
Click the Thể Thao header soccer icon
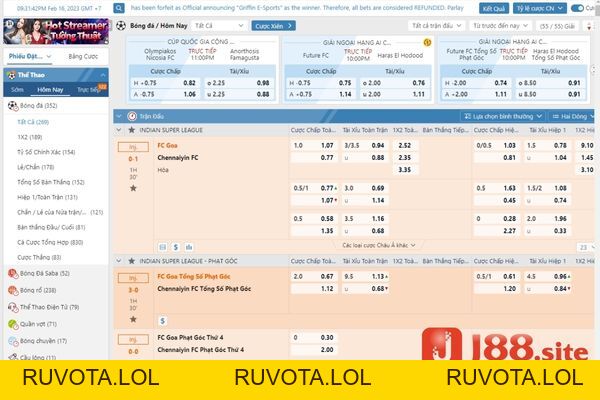11,75
